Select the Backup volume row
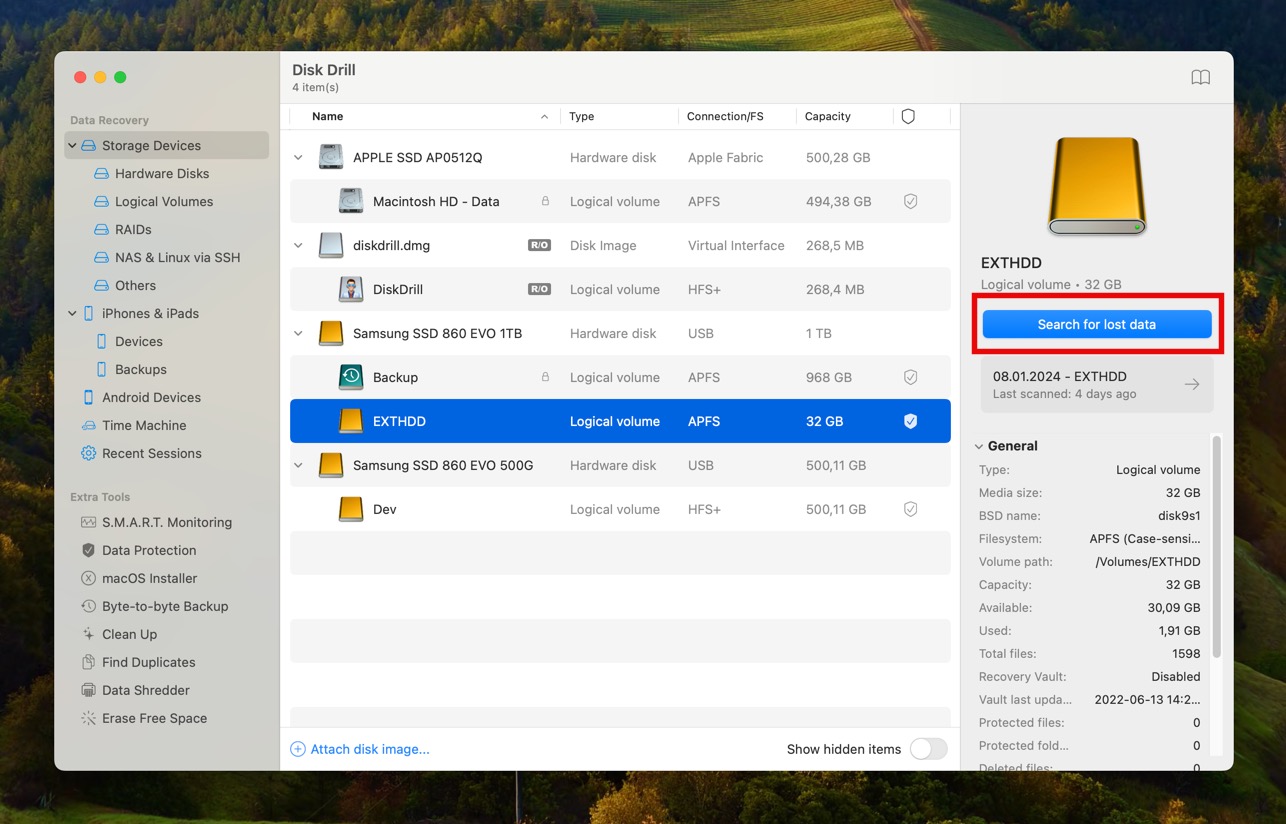 tap(620, 377)
